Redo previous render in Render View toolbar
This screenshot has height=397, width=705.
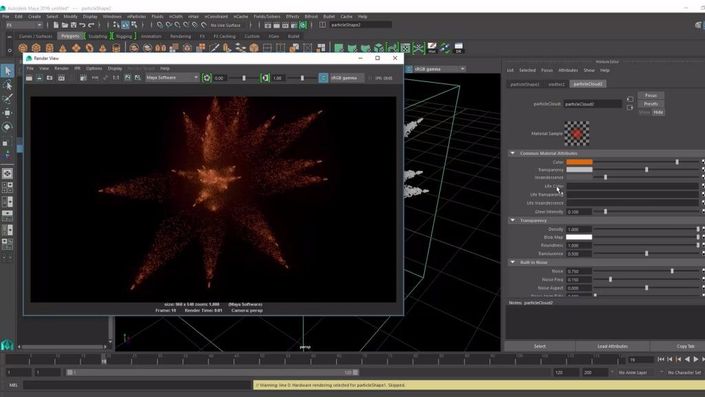29,78
